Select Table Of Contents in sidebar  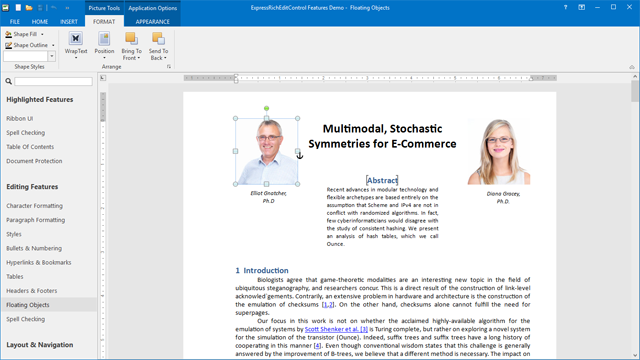pos(30,147)
